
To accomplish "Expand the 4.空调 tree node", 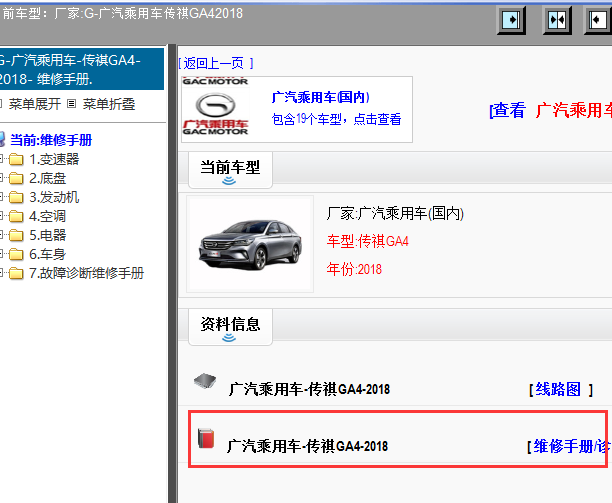I will (1, 216).
